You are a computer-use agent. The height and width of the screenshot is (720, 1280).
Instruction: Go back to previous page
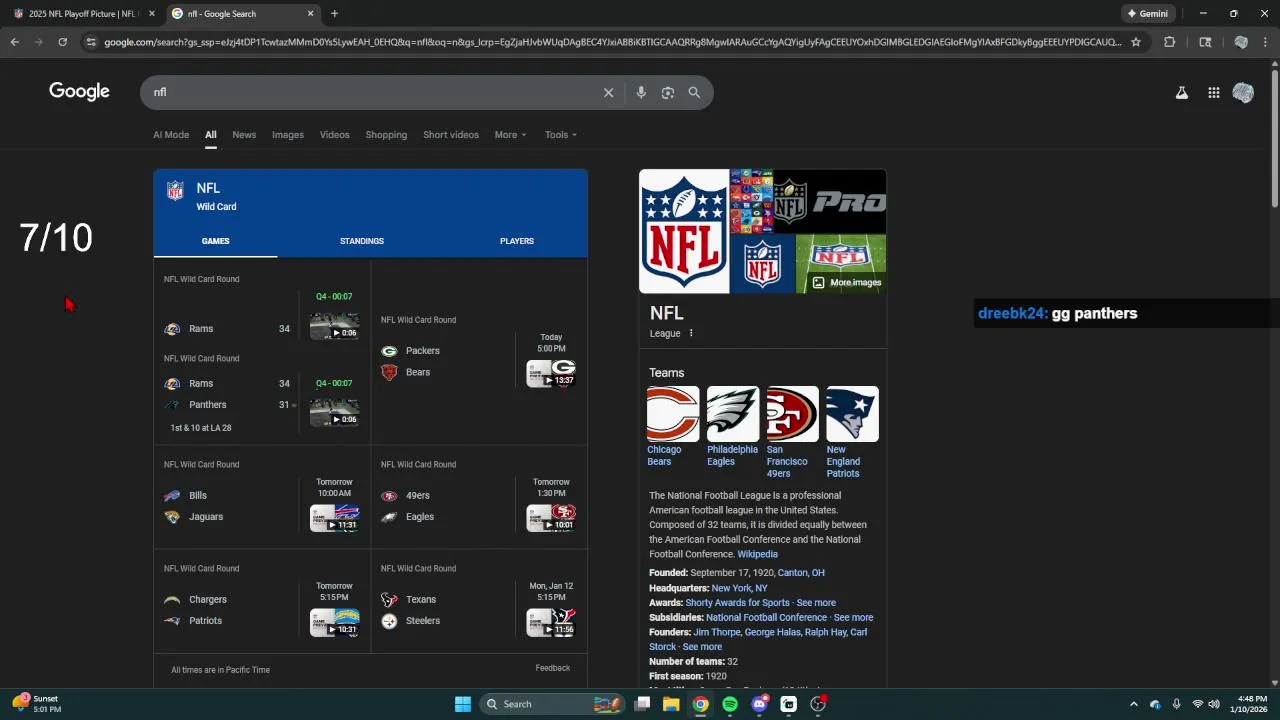coord(15,42)
